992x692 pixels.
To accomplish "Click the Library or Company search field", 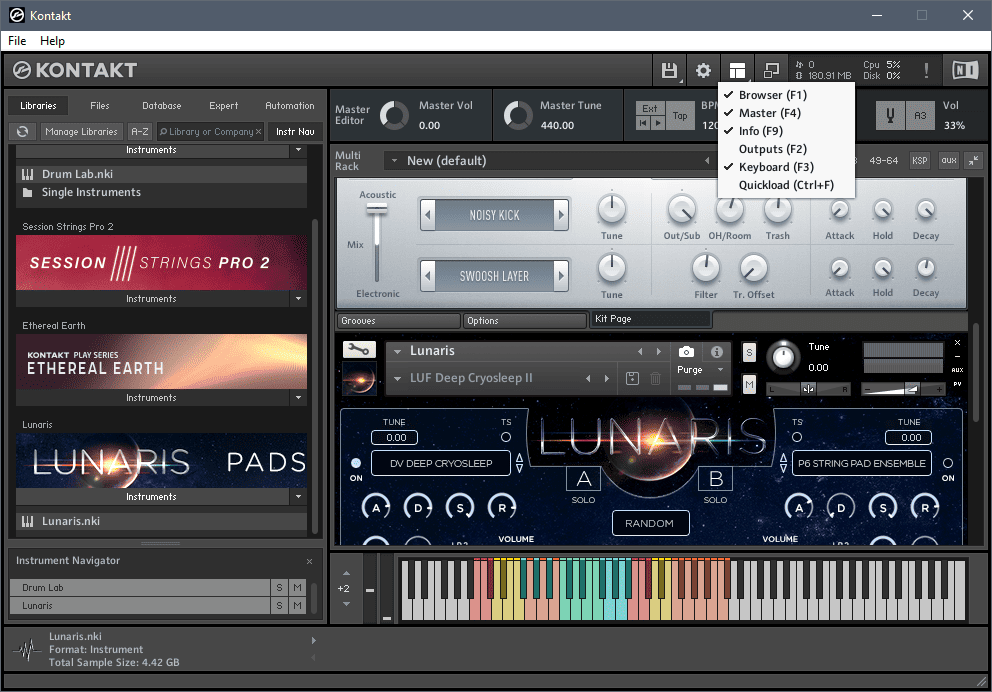I will point(210,131).
